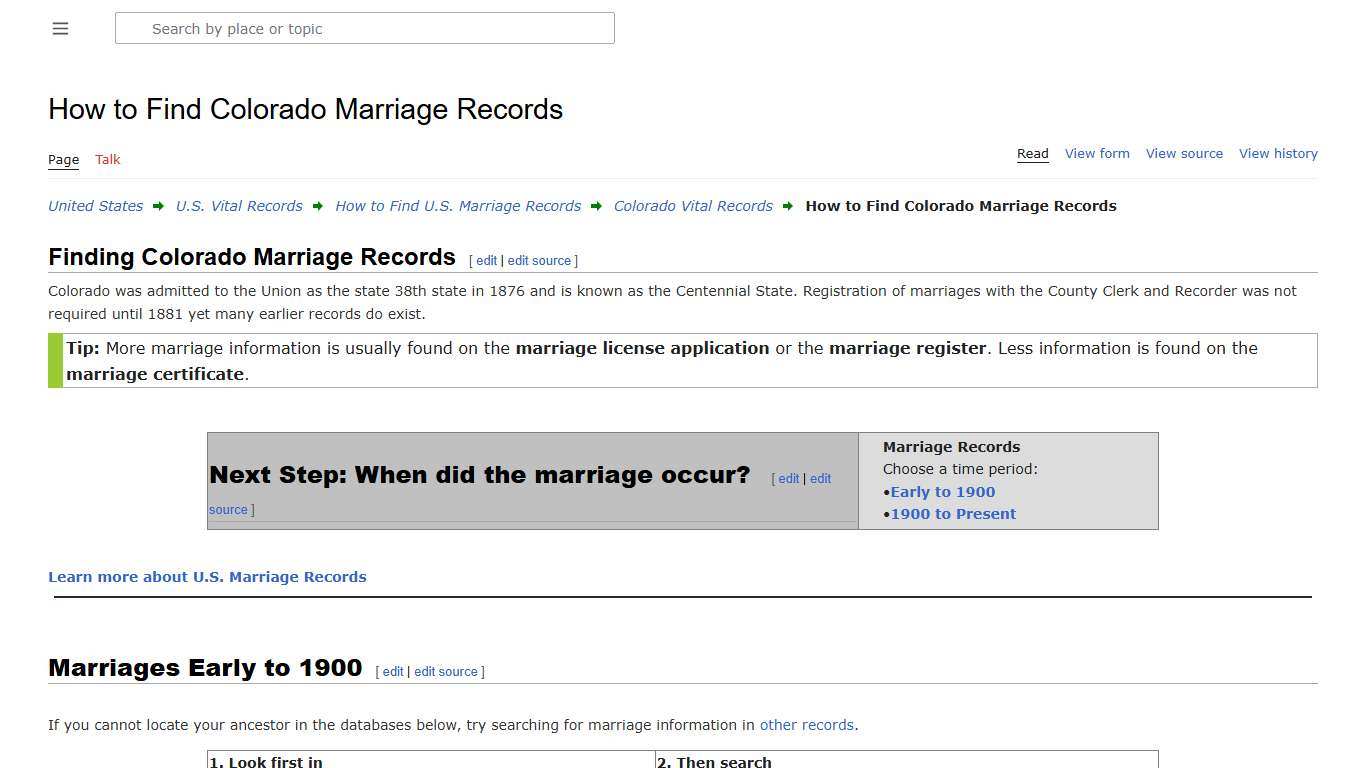Click edit source for Marriages Early to 1900
The width and height of the screenshot is (1366, 768).
pyautogui.click(x=446, y=671)
